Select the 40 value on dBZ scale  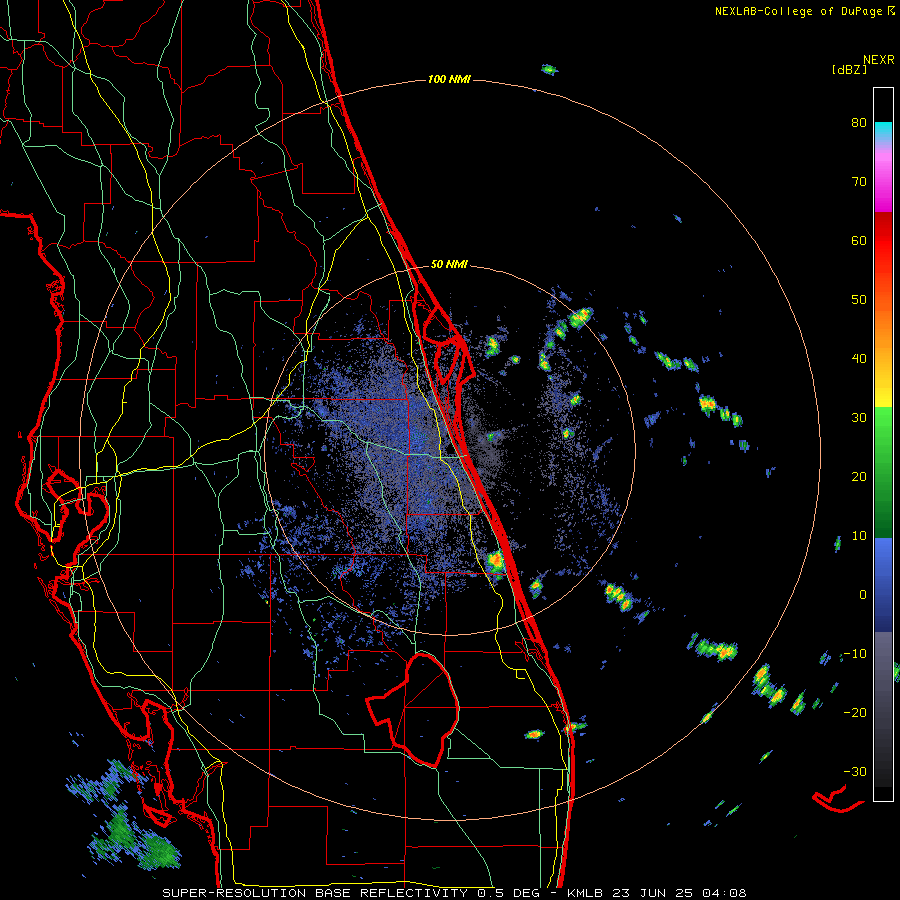[x=859, y=359]
